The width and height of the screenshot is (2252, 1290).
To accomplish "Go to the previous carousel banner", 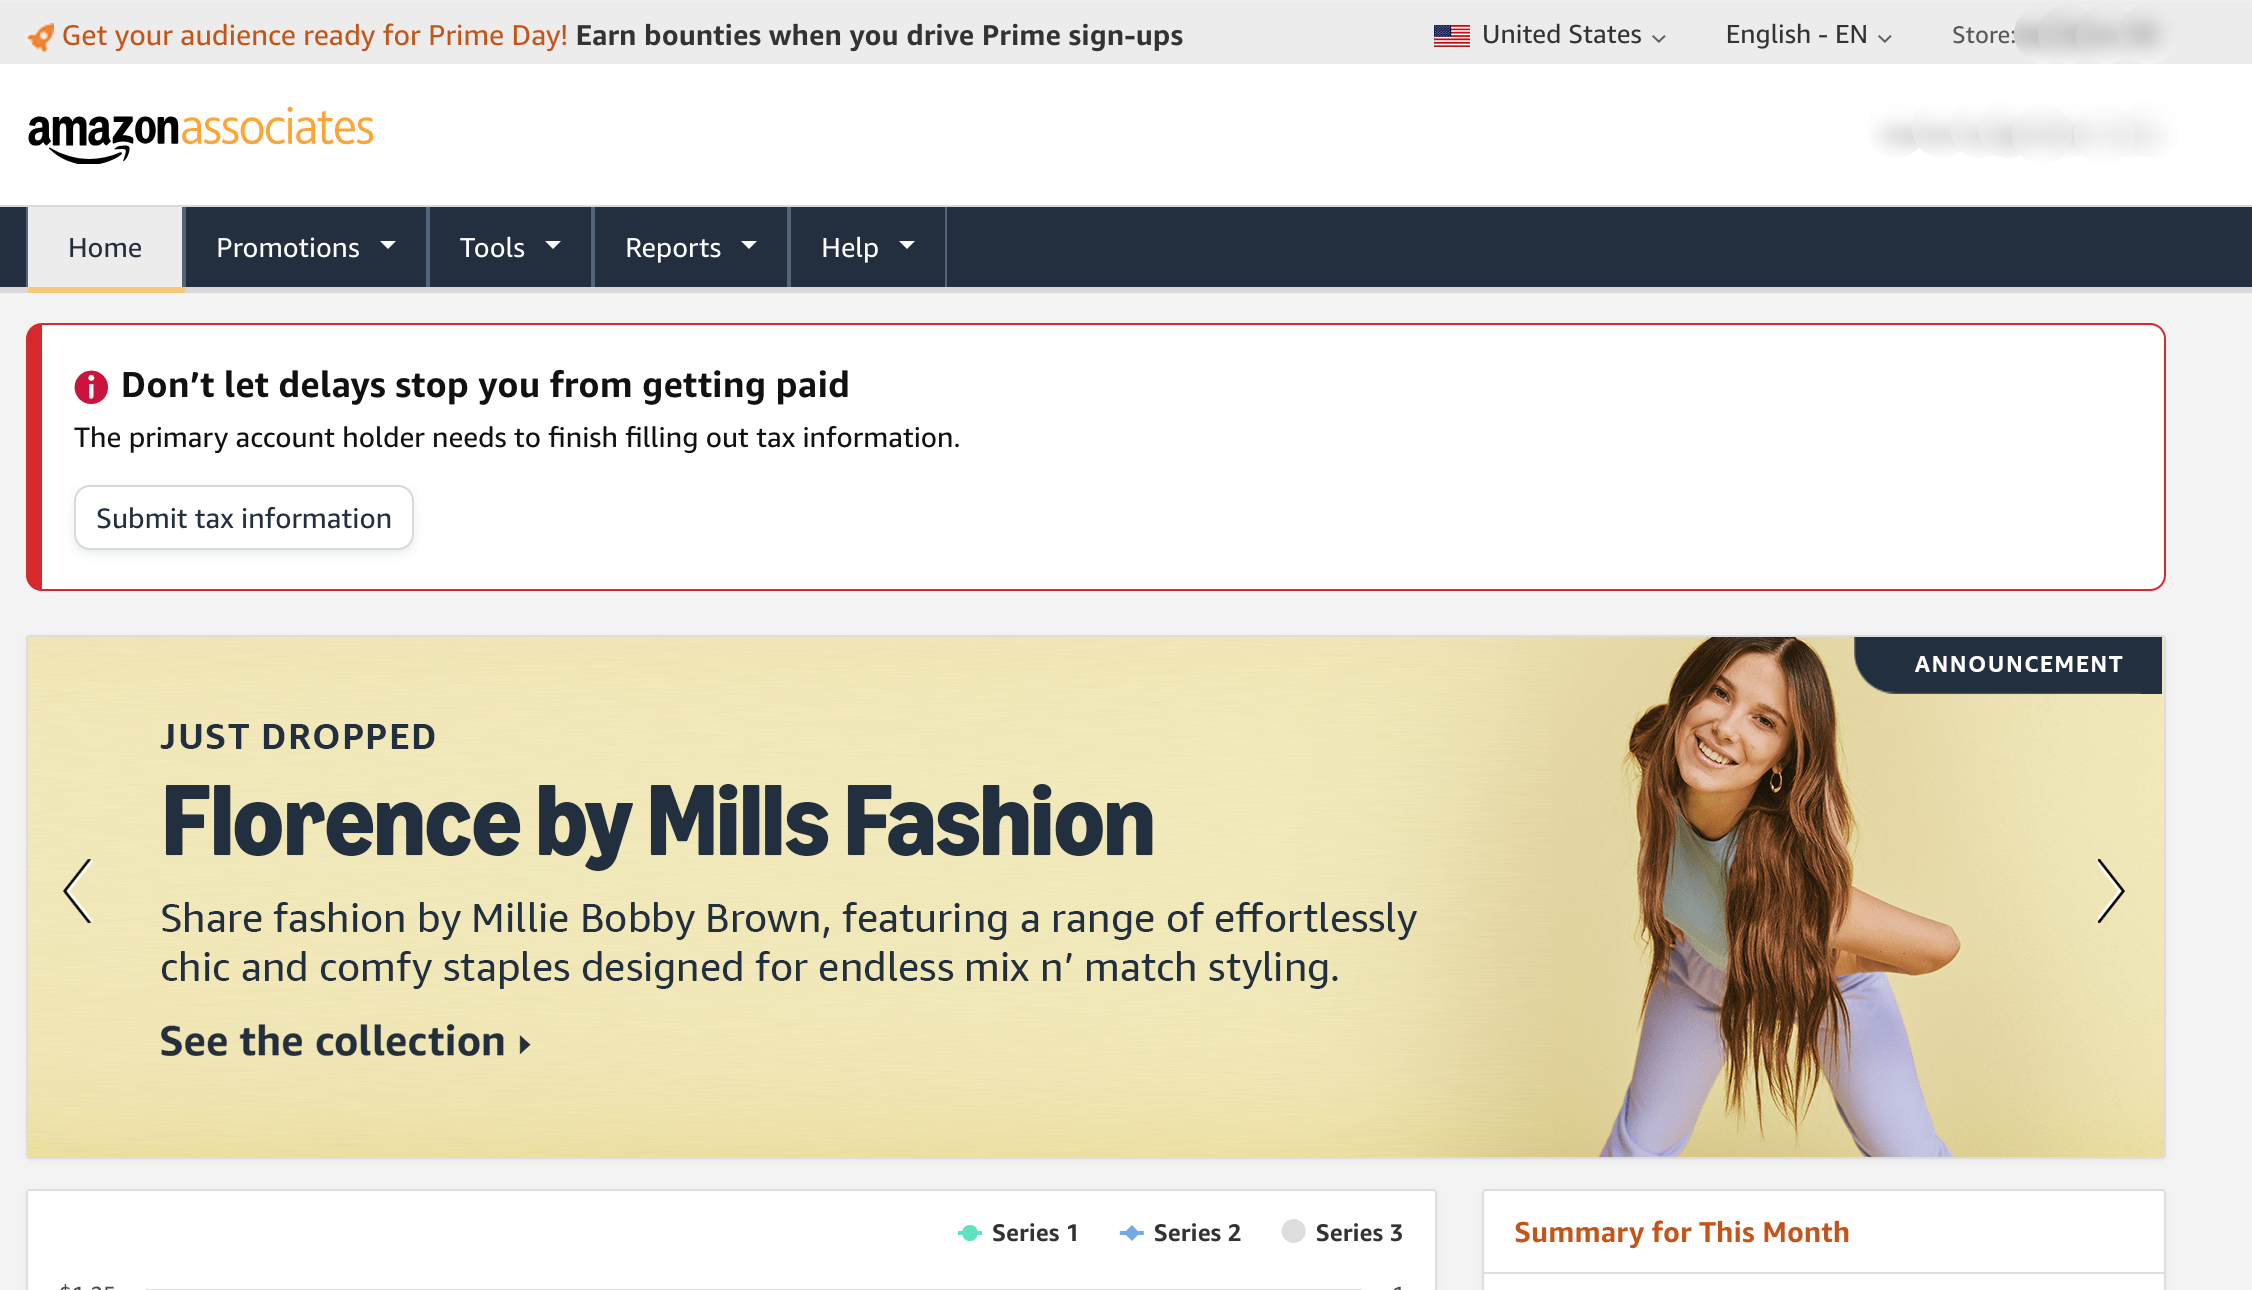I will click(78, 890).
